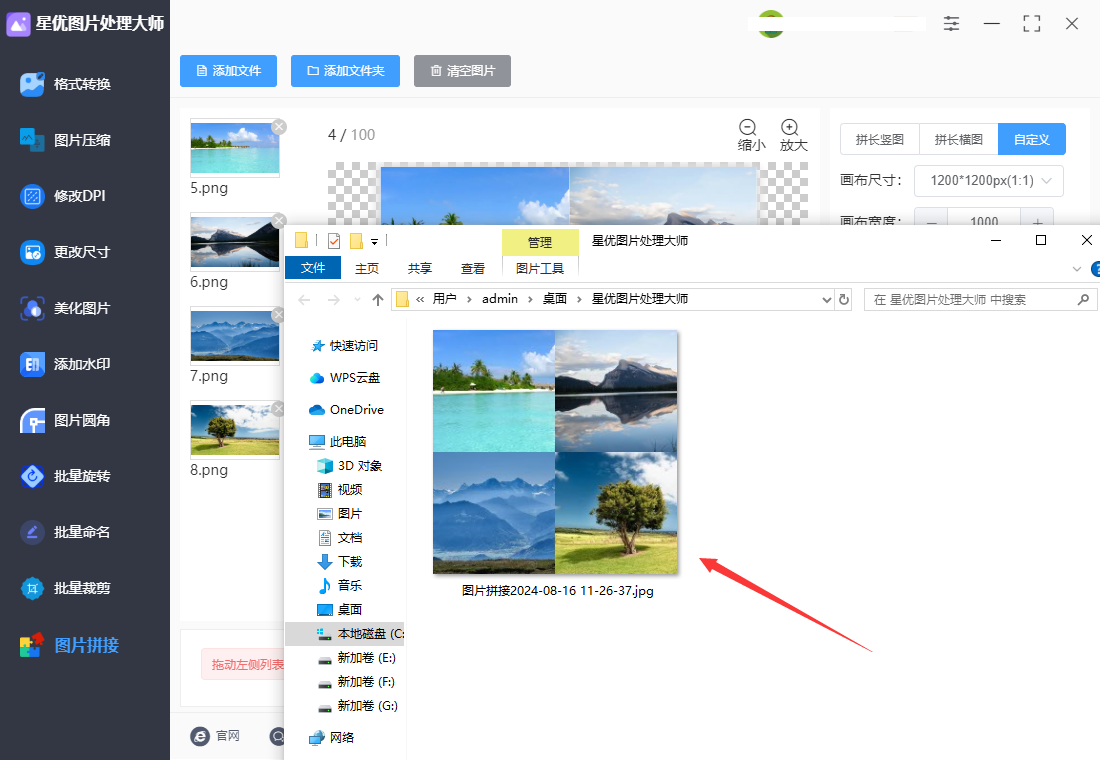Click the user avatar in title bar

coord(770,24)
